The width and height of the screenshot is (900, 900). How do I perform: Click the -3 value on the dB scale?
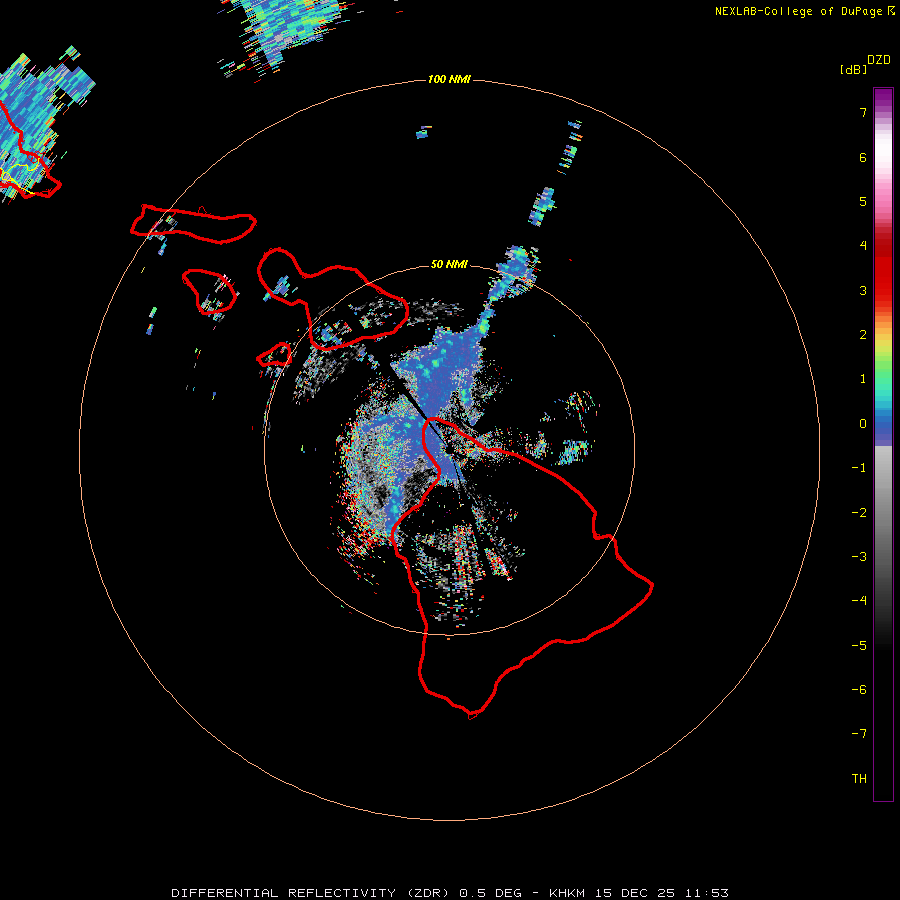pos(859,557)
